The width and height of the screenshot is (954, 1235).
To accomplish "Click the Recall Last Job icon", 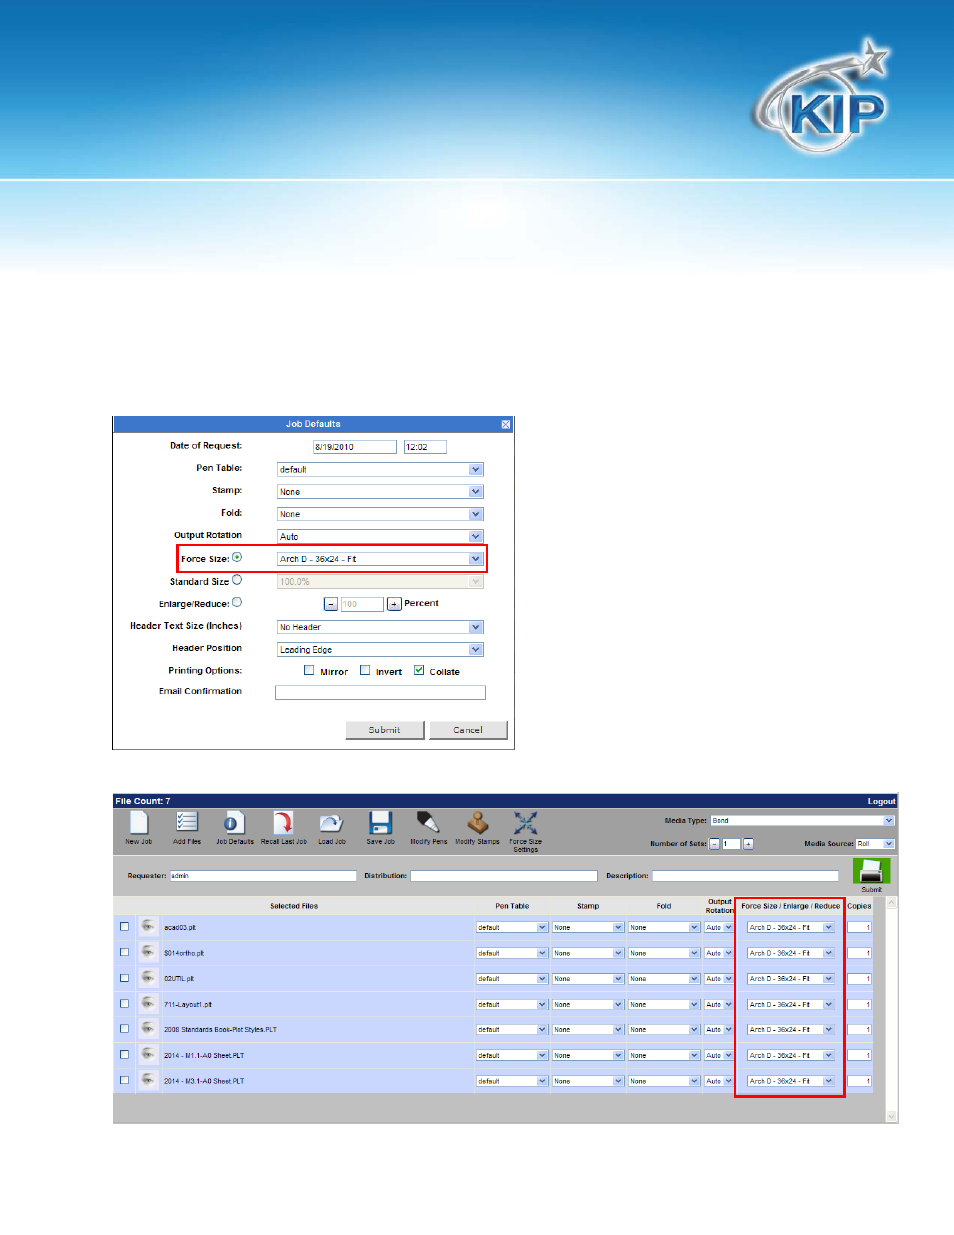I will pos(283,822).
